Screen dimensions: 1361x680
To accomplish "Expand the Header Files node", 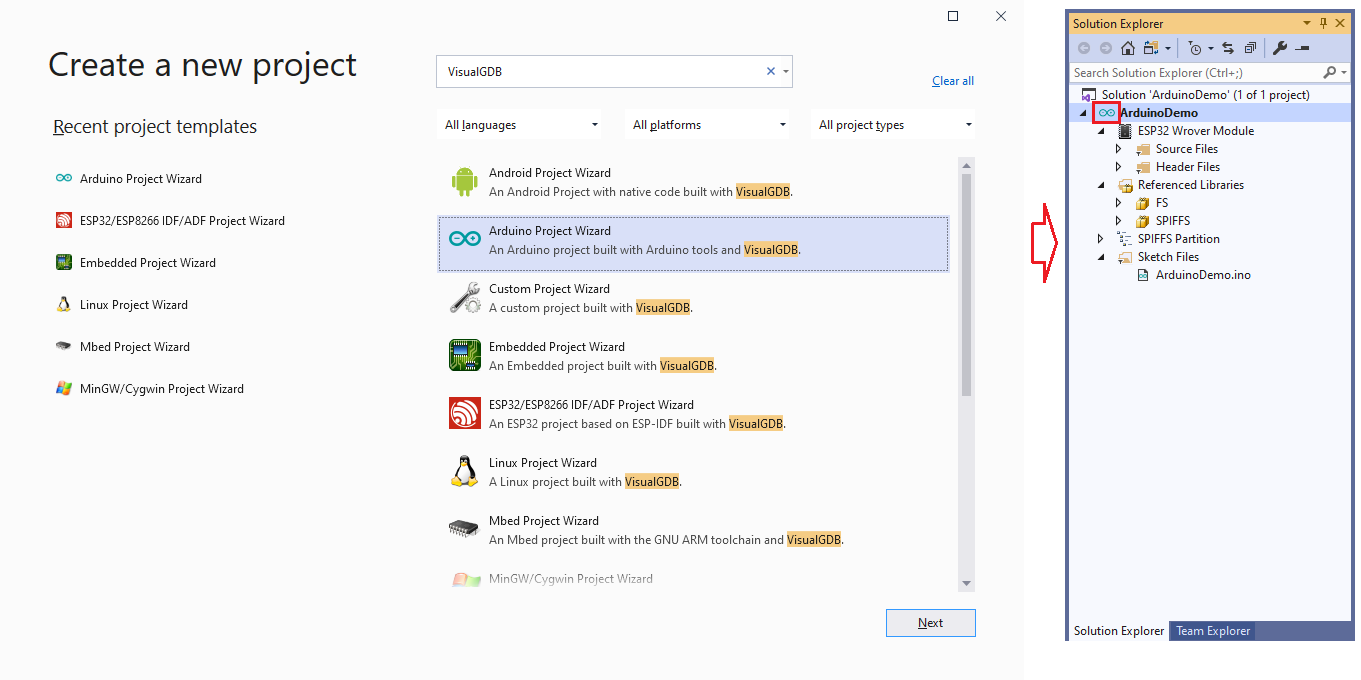I will (1119, 167).
